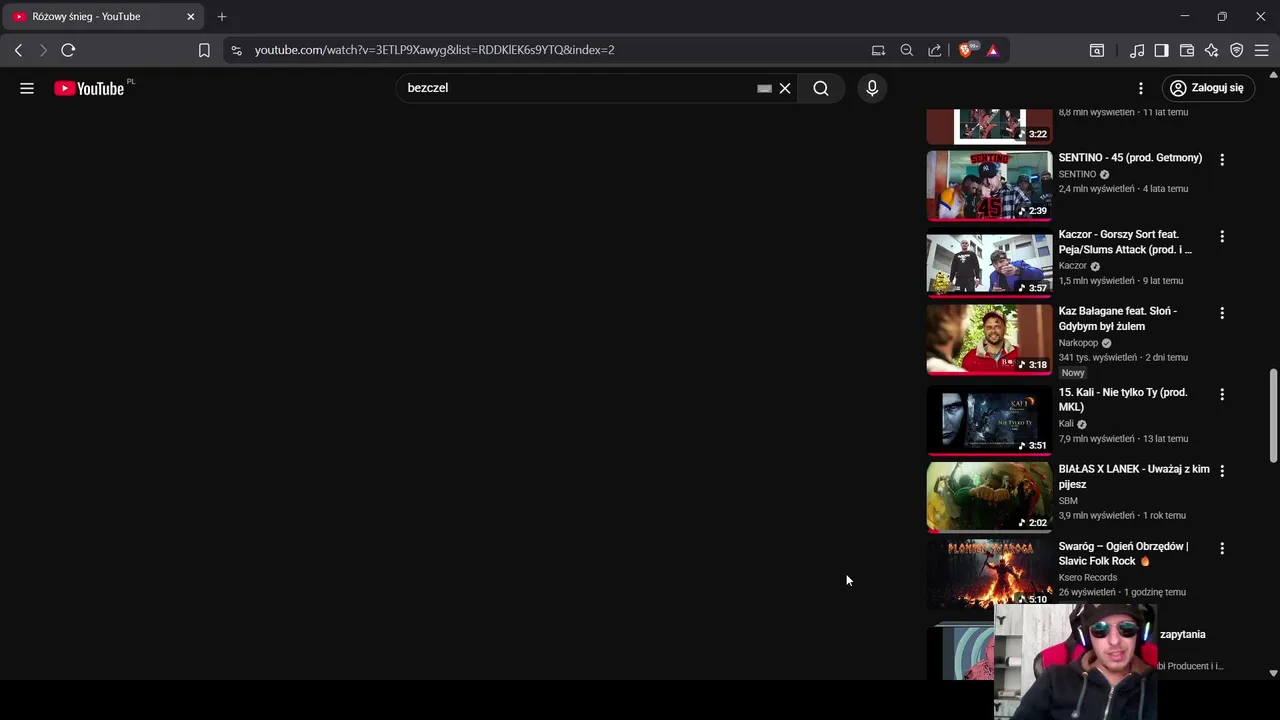1280x720 pixels.
Task: Open title Swaróg – Ogień Obrzędów
Action: click(1124, 554)
